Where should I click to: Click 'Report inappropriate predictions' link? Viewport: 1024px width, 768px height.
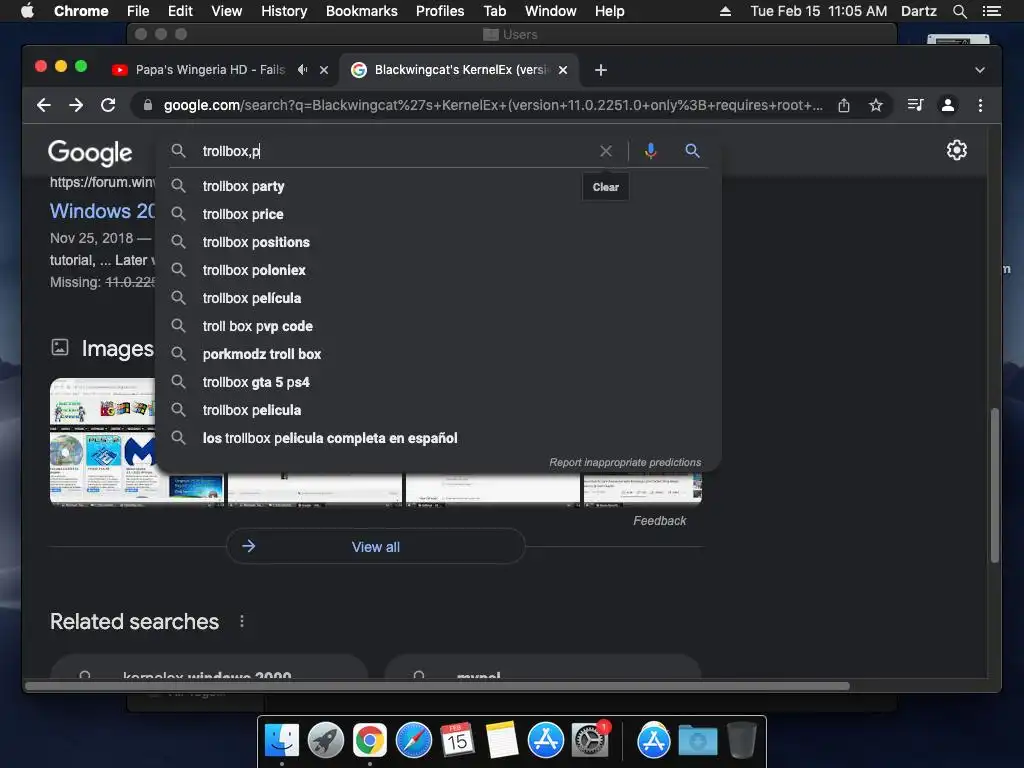(x=625, y=462)
